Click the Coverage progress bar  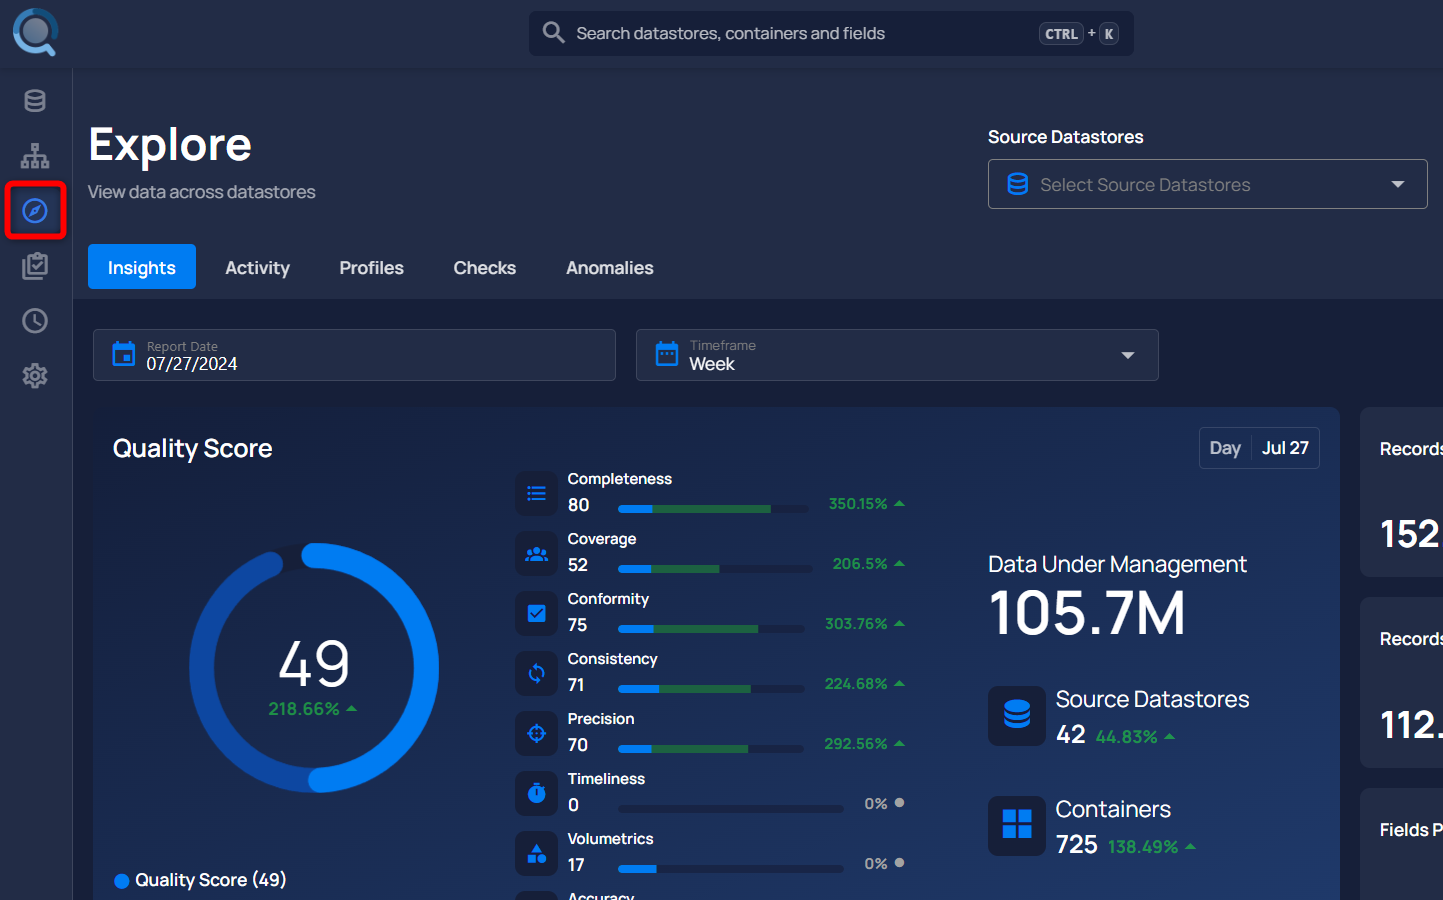pyautogui.click(x=715, y=569)
